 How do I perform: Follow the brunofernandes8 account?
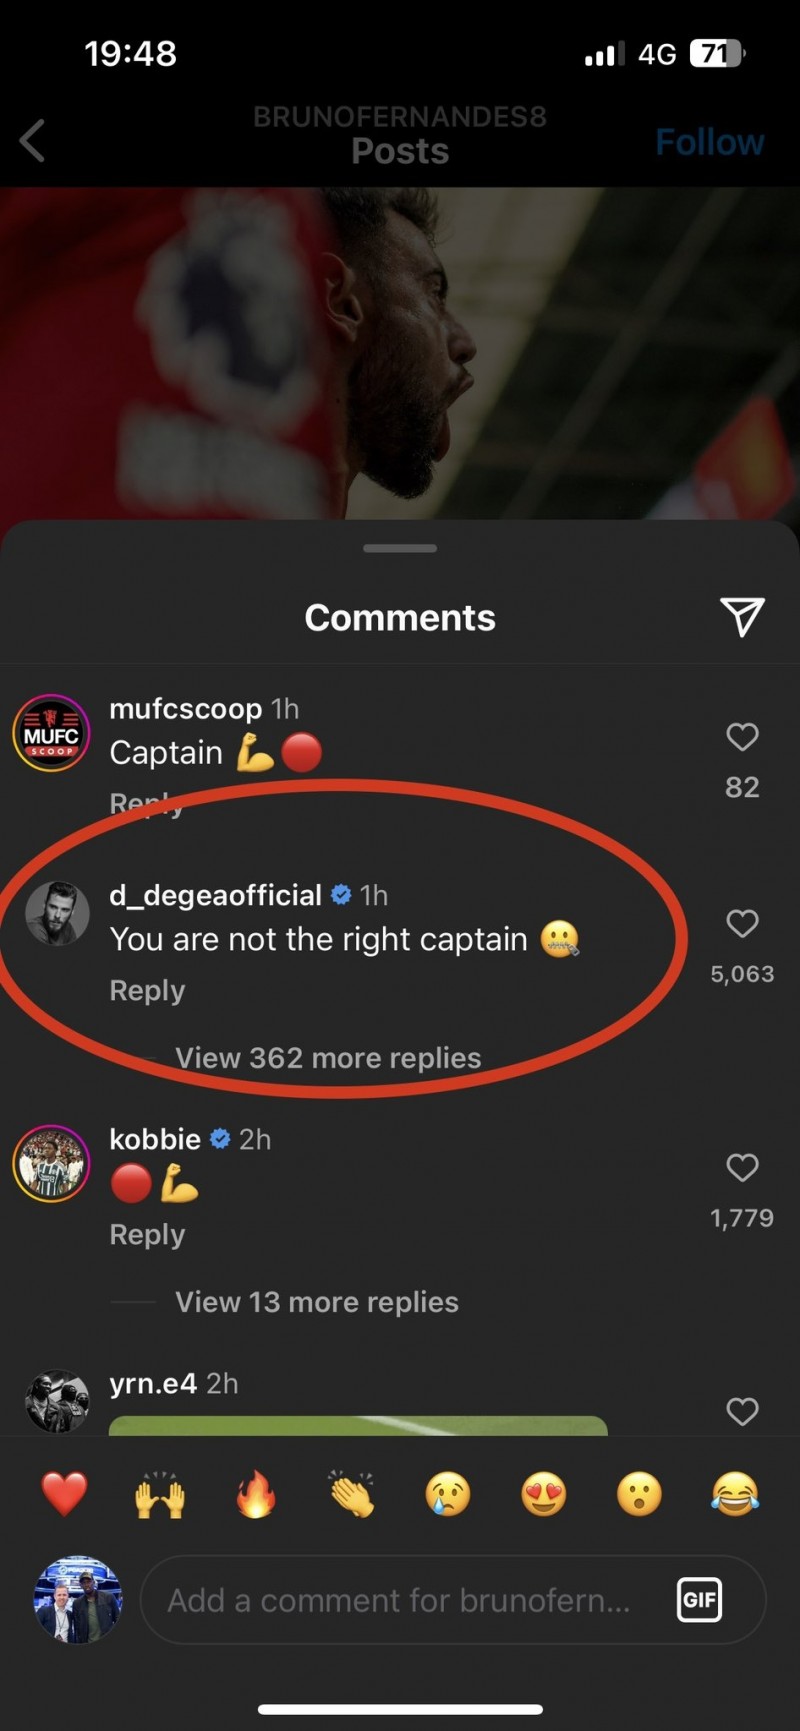(710, 142)
